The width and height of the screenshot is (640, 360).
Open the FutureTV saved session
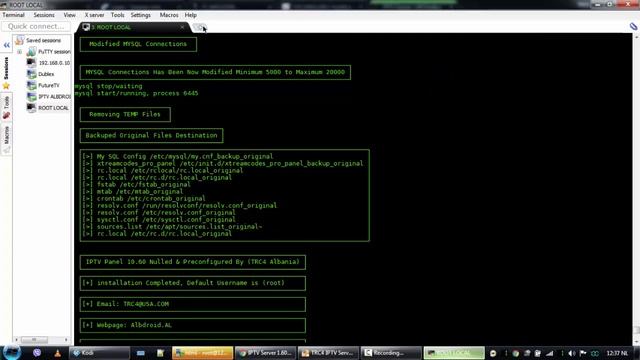[43, 85]
